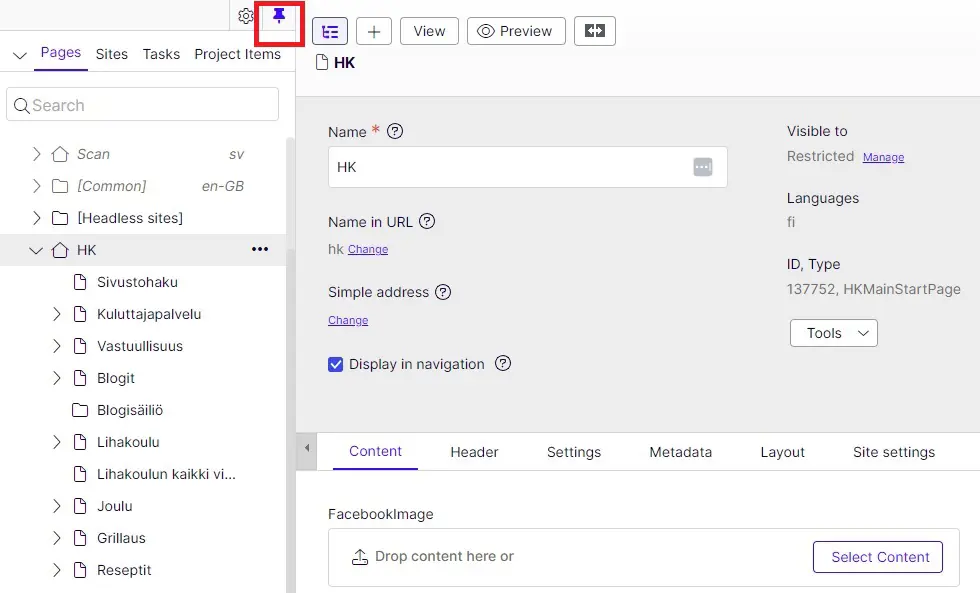Image resolution: width=980 pixels, height=593 pixels.
Task: Click help icon beside Simple address
Action: tap(443, 292)
